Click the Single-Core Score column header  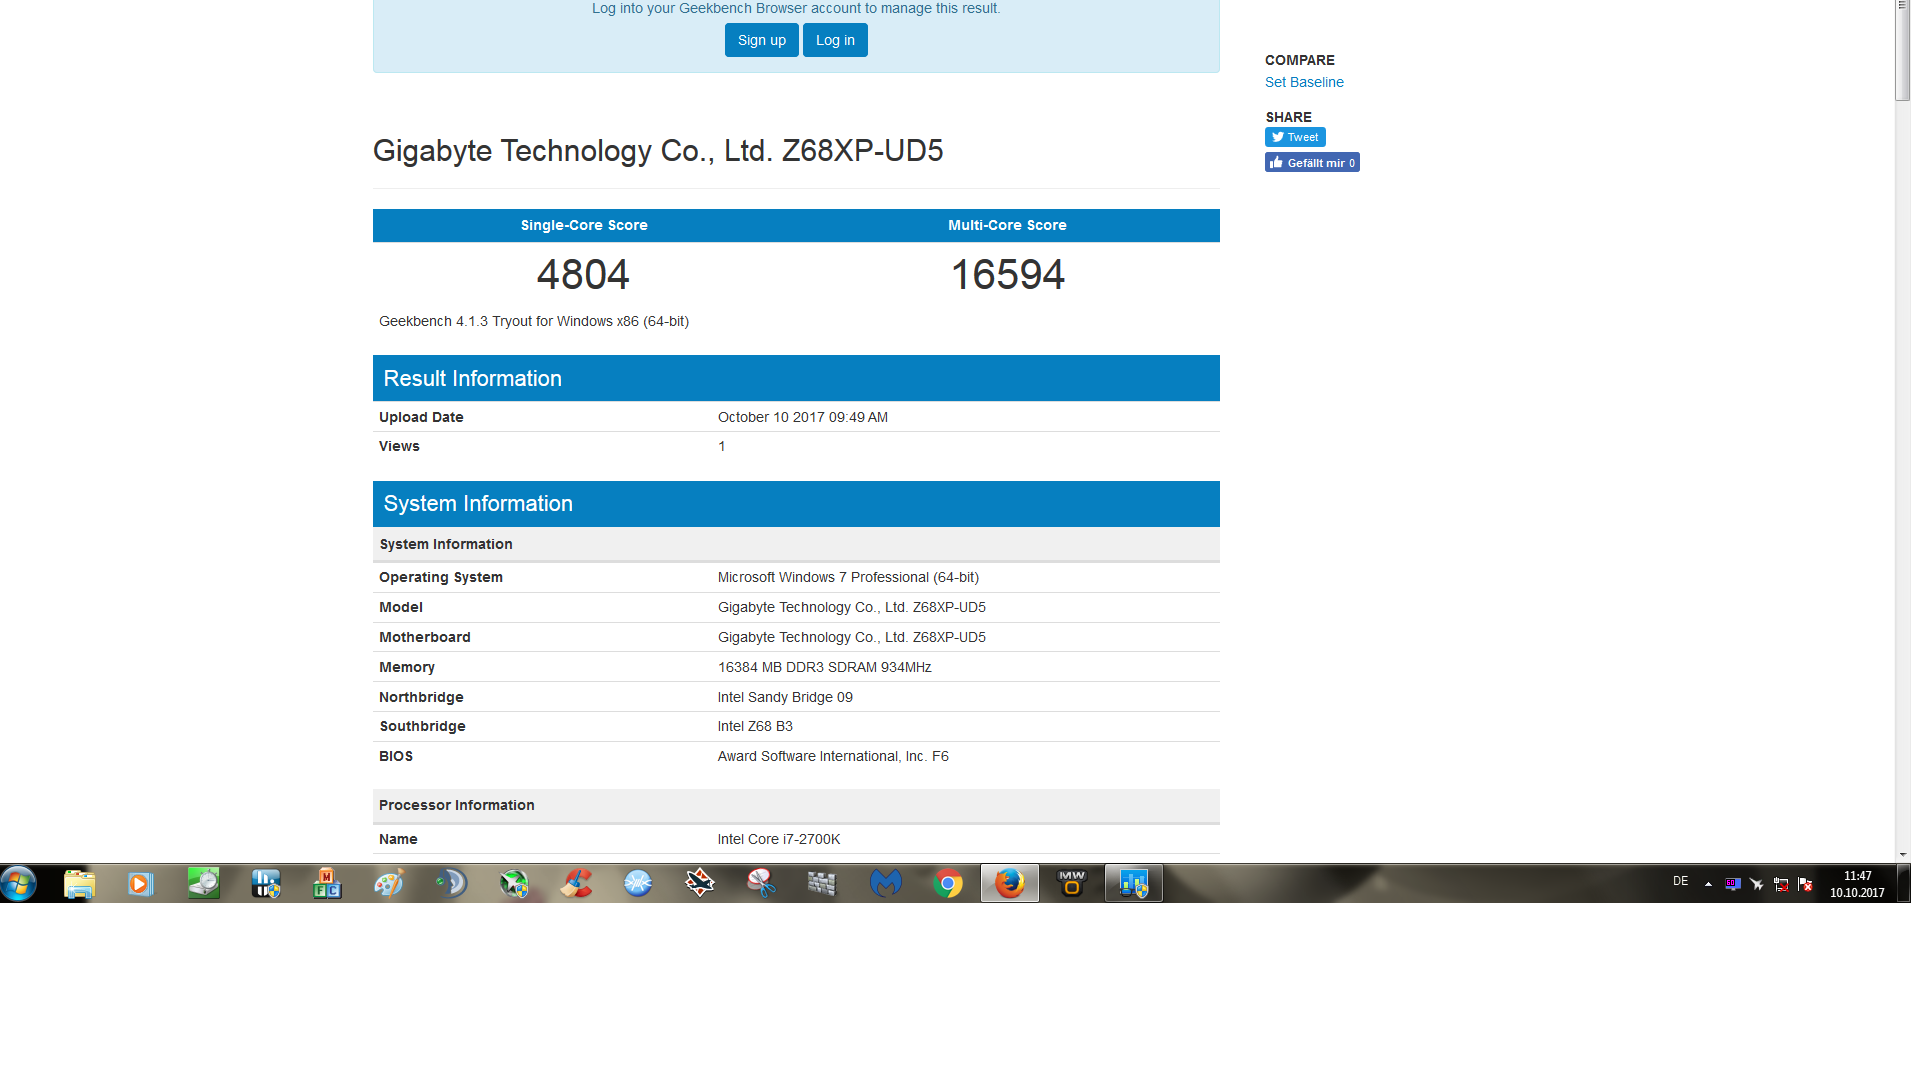pyautogui.click(x=584, y=225)
